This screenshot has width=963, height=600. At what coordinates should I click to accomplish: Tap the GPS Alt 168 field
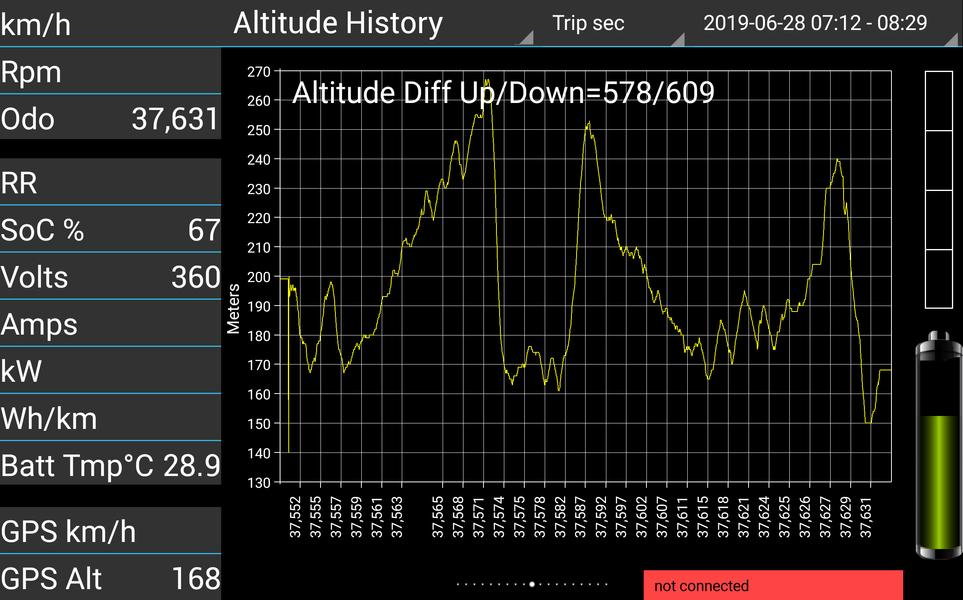(111, 578)
